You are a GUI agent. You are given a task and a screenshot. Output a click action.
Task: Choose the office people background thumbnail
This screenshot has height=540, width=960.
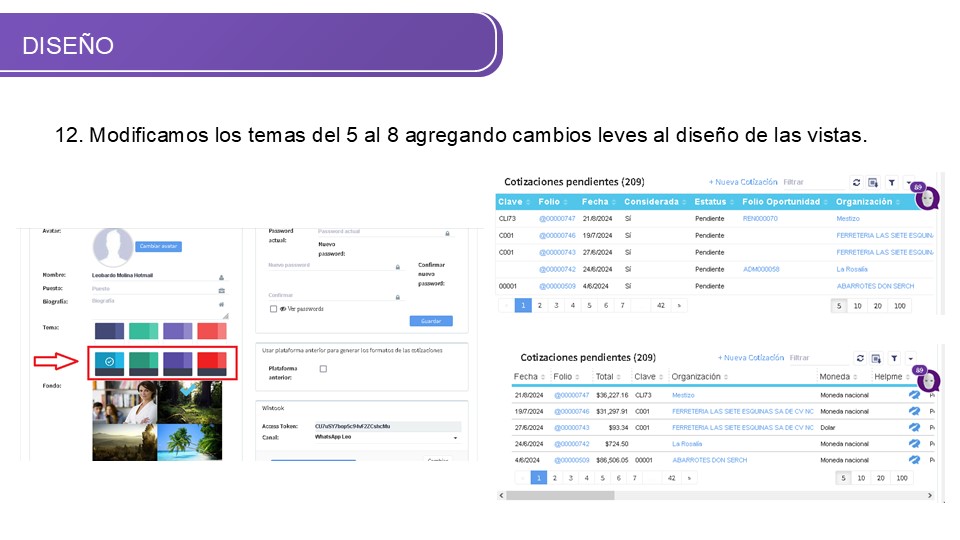125,402
